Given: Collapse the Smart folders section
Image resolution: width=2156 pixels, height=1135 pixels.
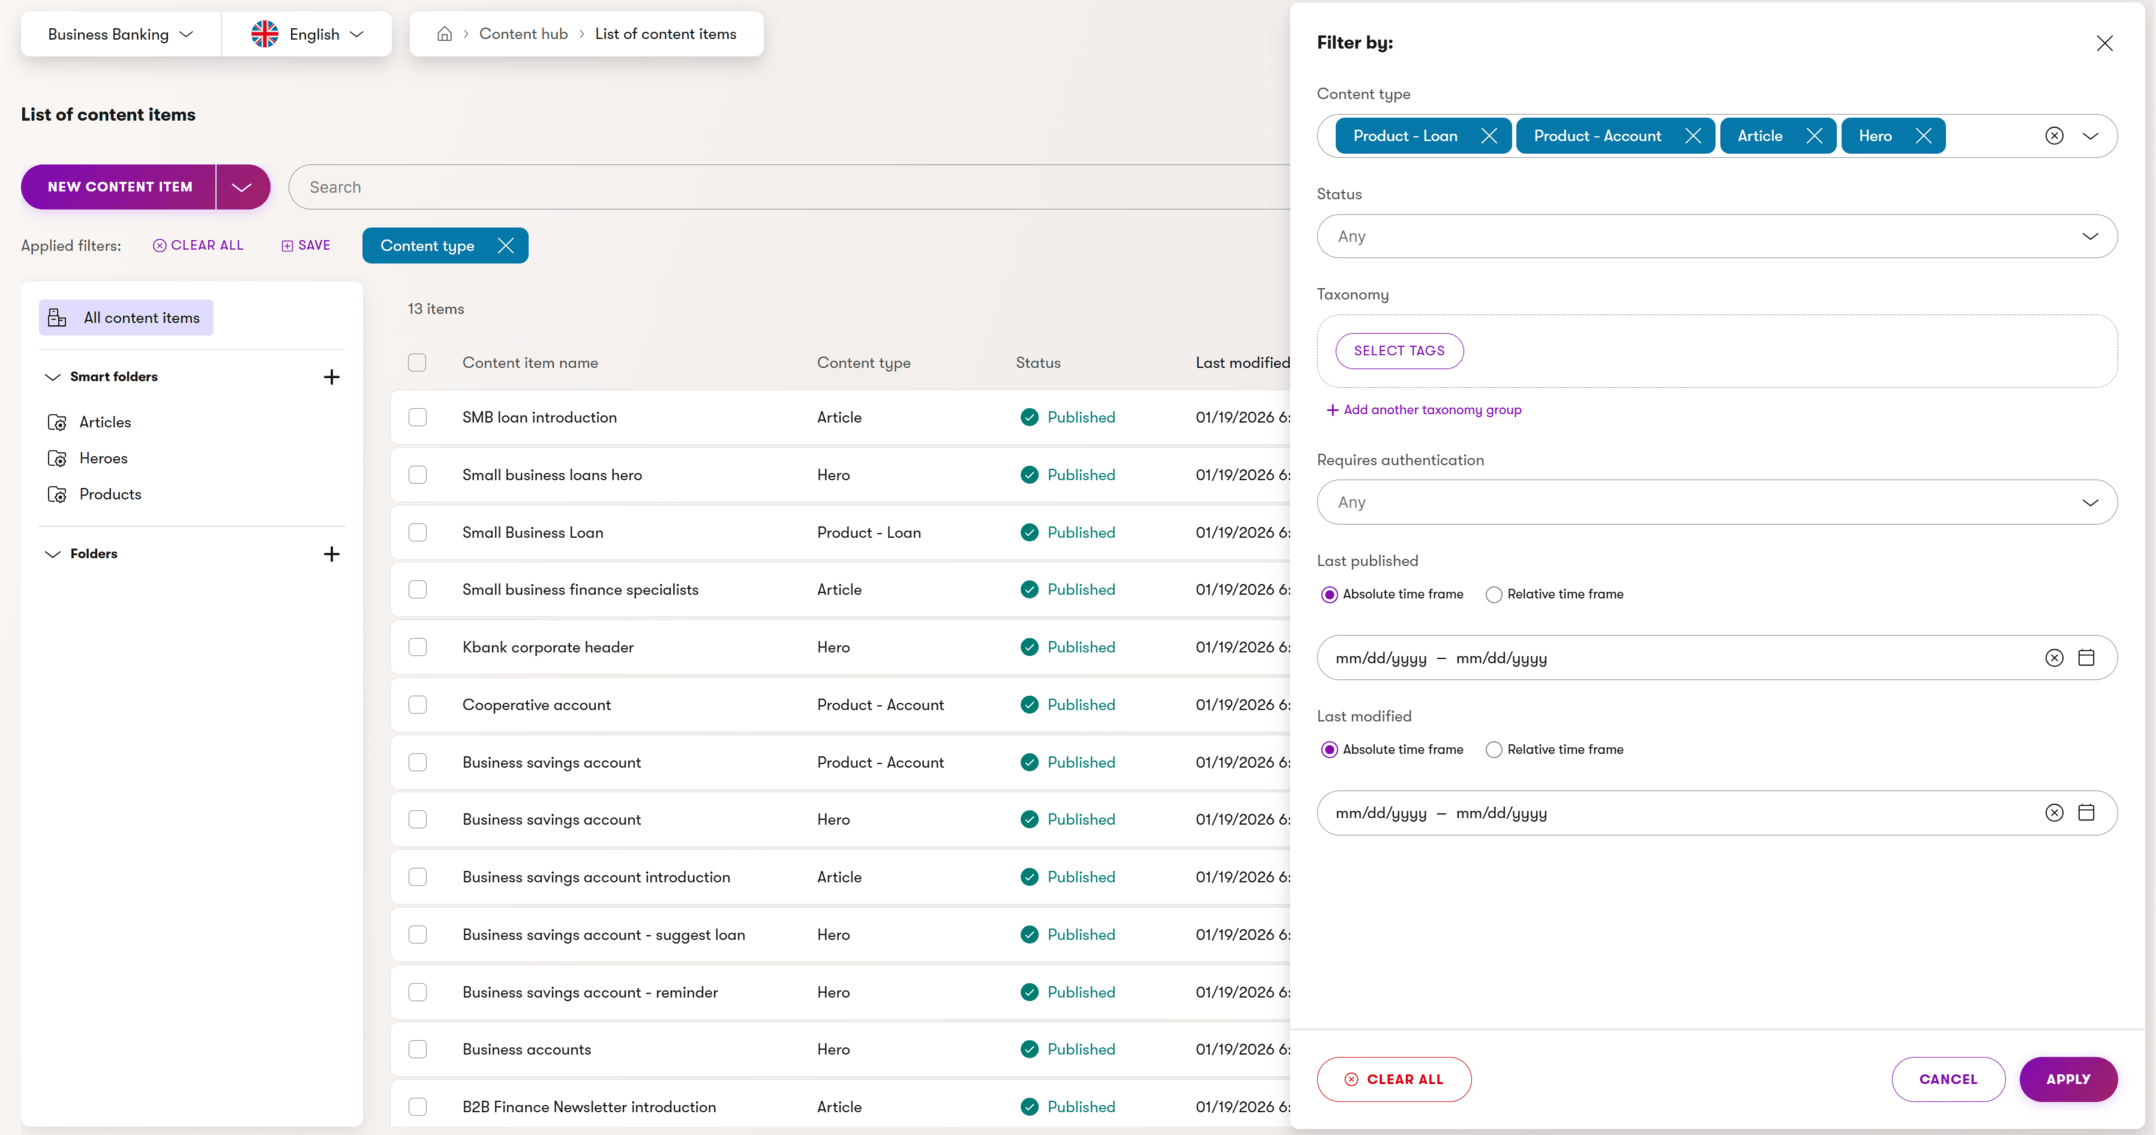Looking at the screenshot, I should (52, 376).
